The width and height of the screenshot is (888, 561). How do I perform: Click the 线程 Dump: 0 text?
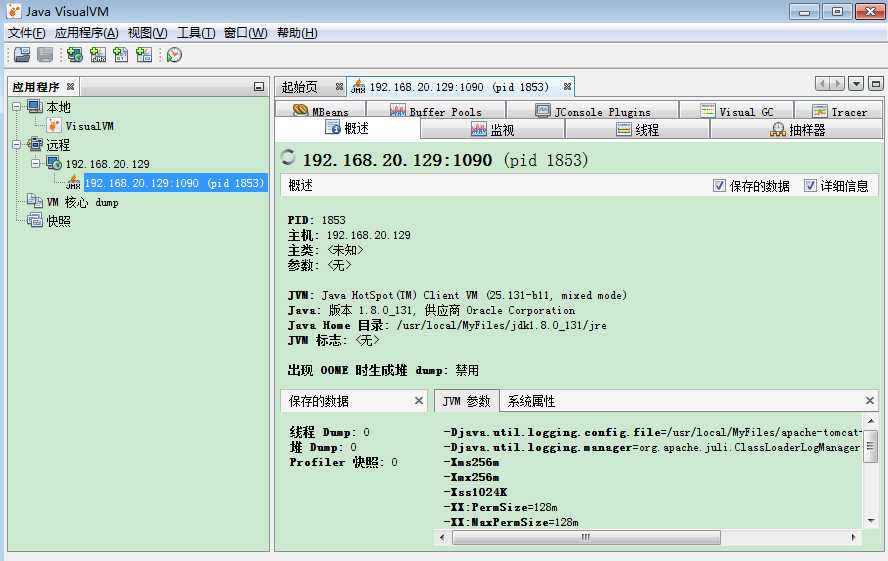point(330,432)
